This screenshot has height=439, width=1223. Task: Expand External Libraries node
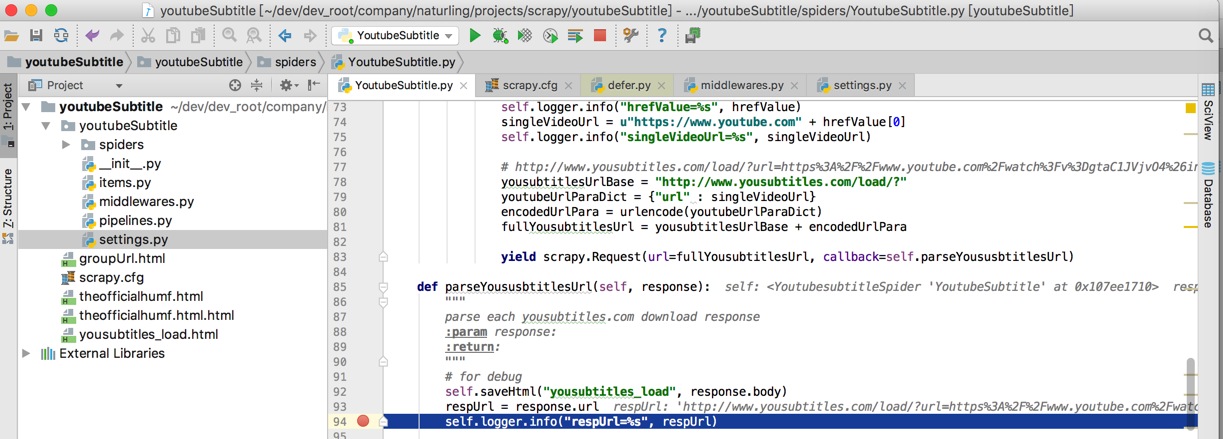(26, 354)
